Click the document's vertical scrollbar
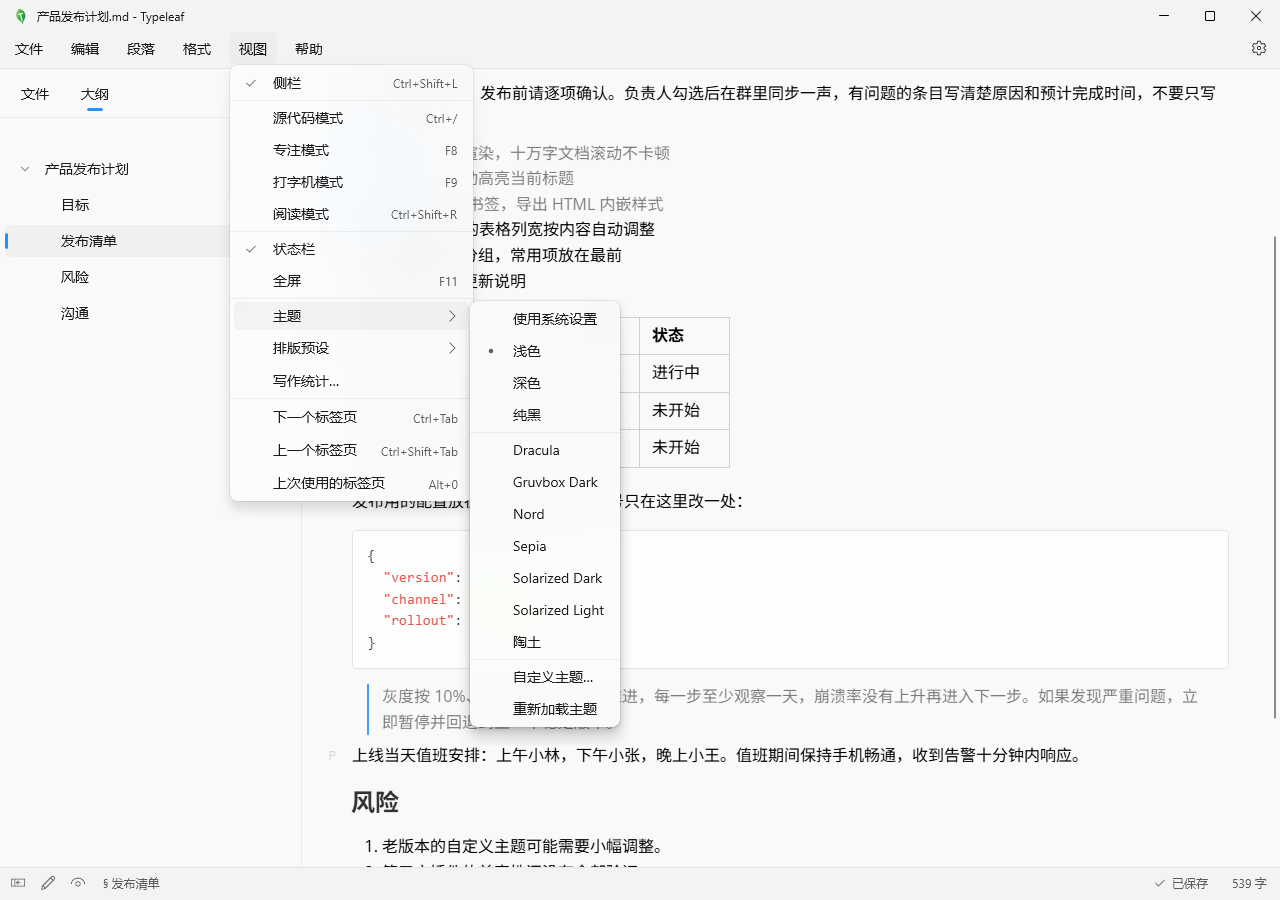 point(1274,476)
